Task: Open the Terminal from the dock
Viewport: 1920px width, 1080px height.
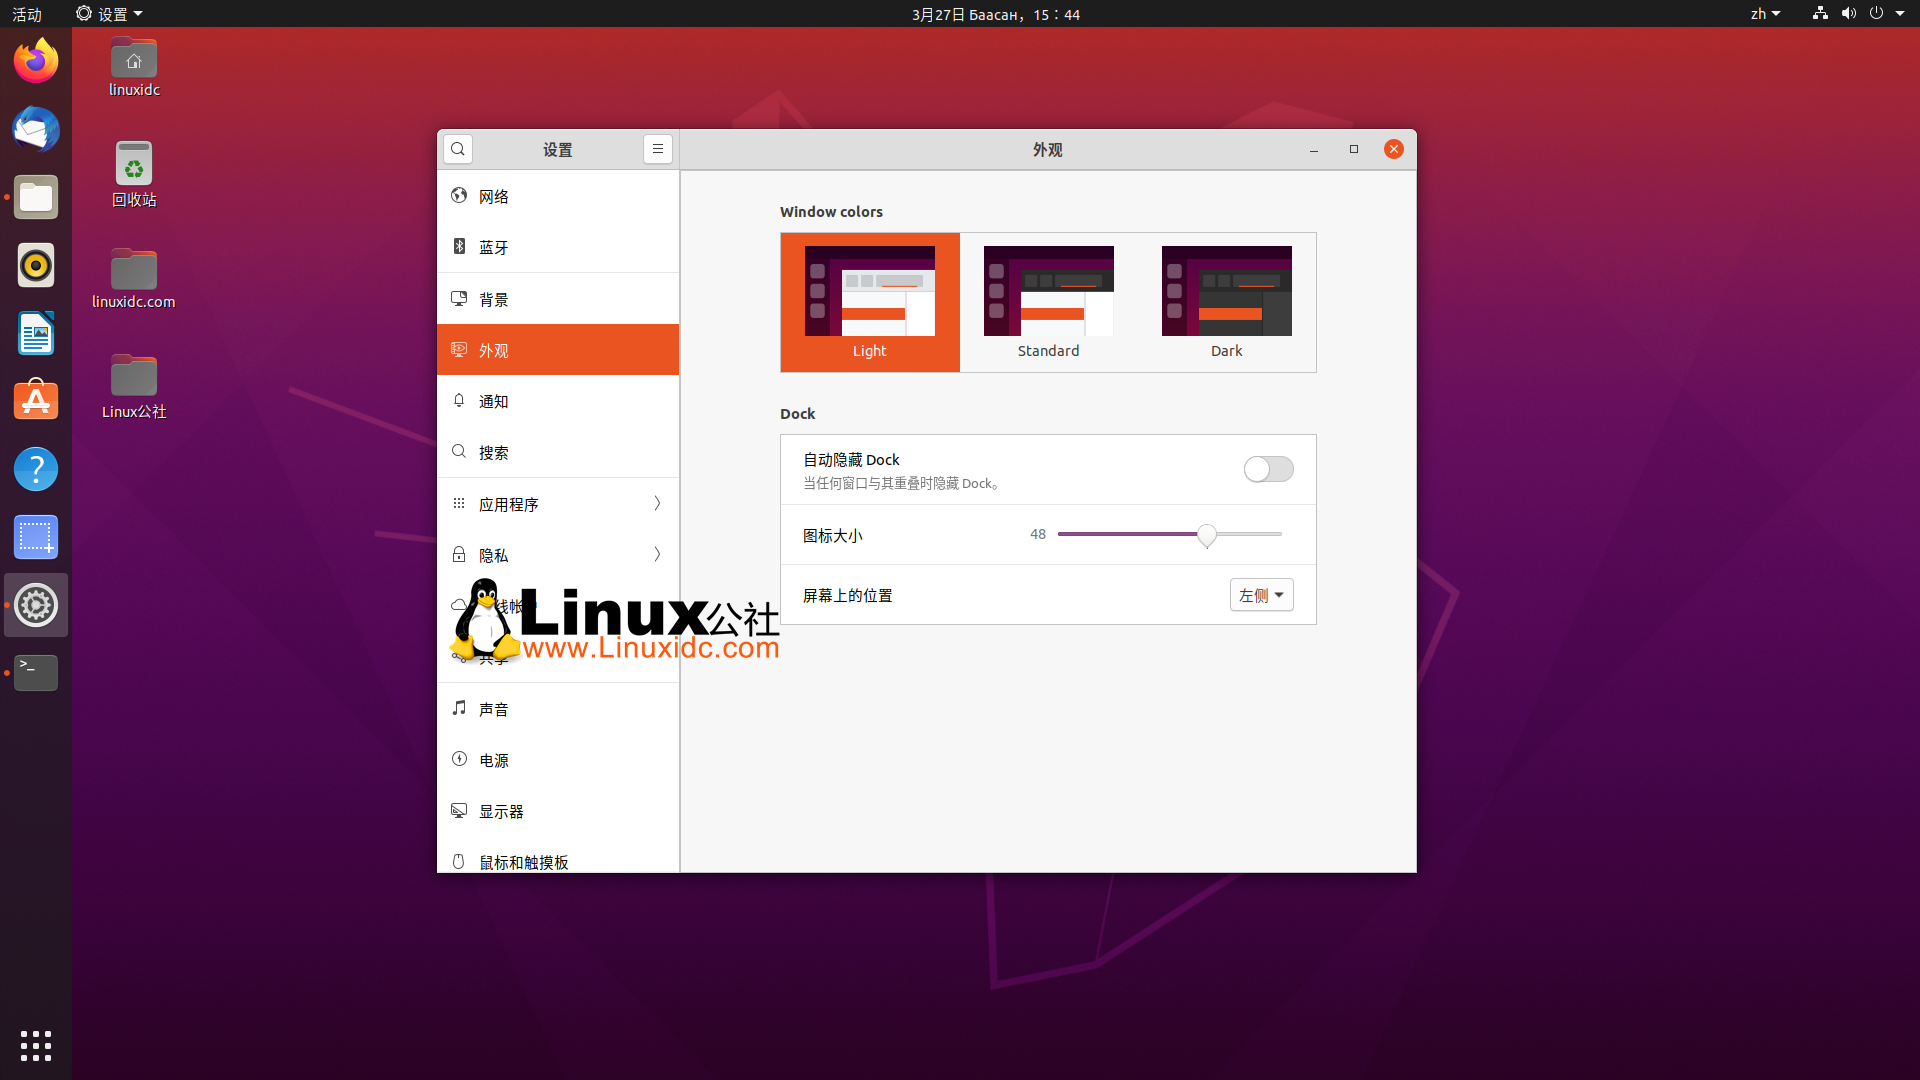Action: click(x=35, y=672)
